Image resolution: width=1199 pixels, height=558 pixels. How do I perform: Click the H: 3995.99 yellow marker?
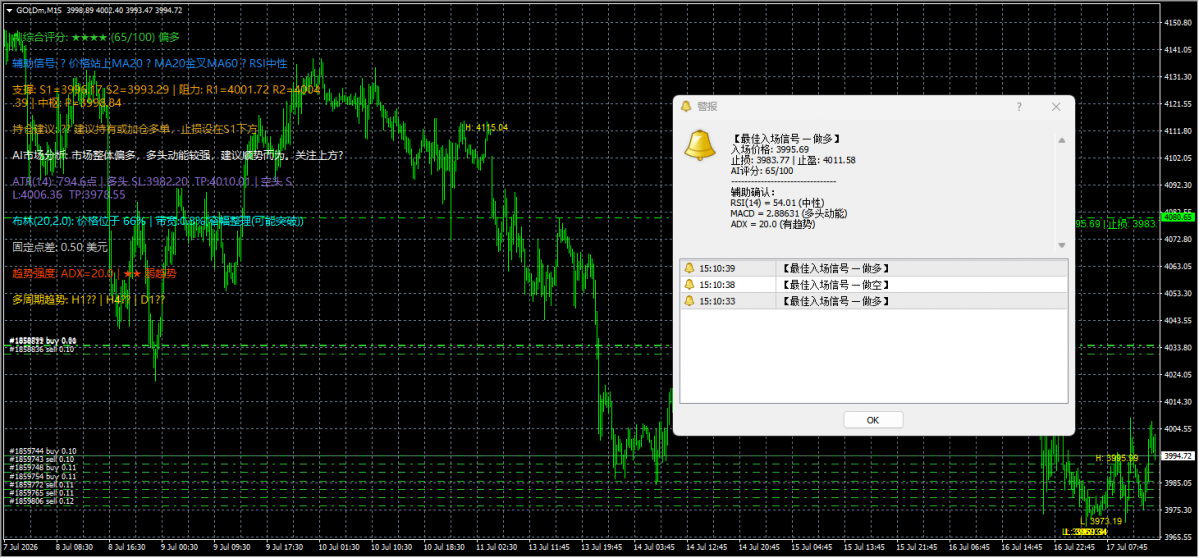click(1117, 457)
